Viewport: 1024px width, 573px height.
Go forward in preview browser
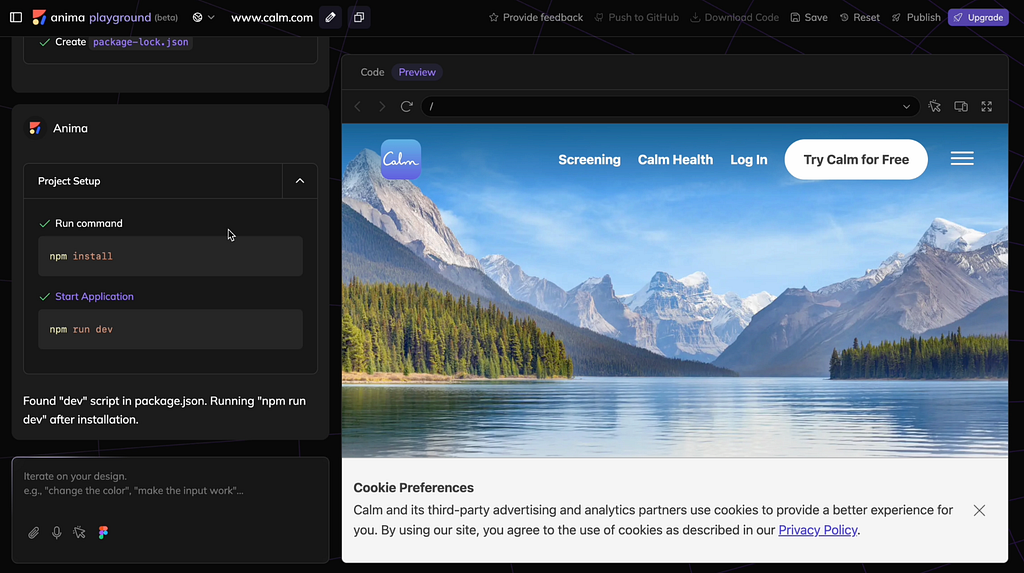[x=382, y=106]
